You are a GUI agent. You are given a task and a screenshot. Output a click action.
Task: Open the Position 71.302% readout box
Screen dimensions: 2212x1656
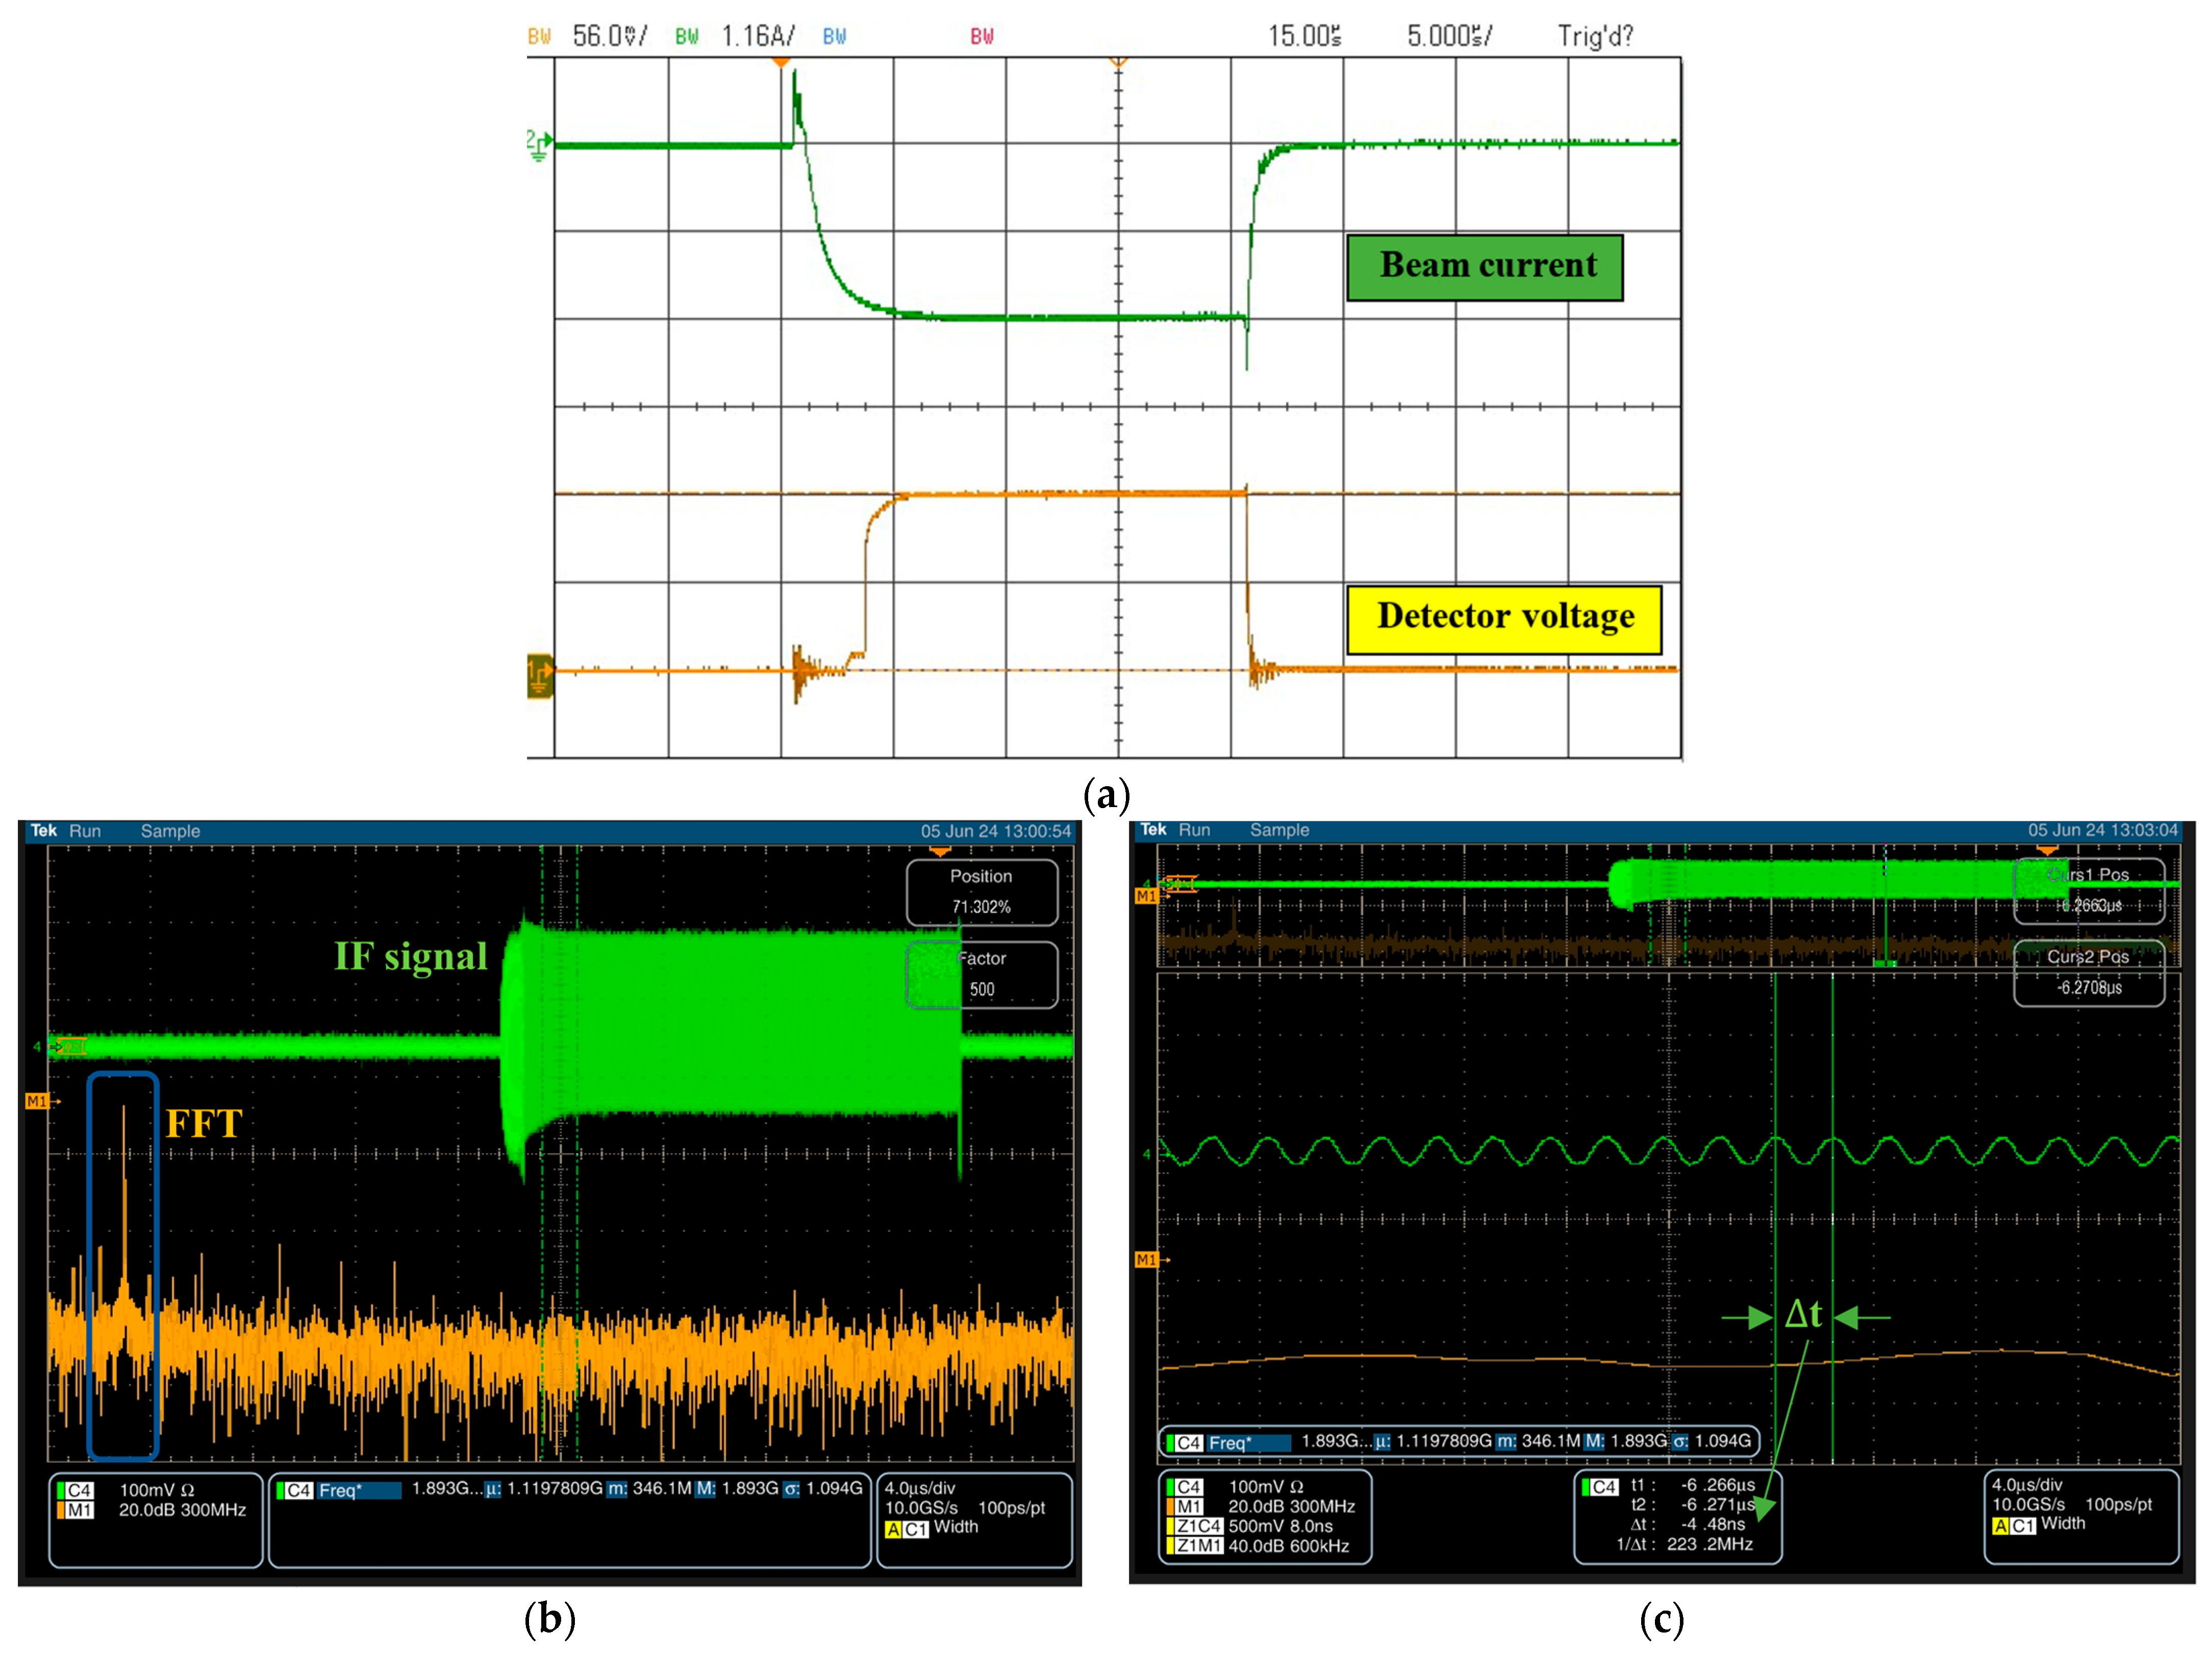[981, 891]
